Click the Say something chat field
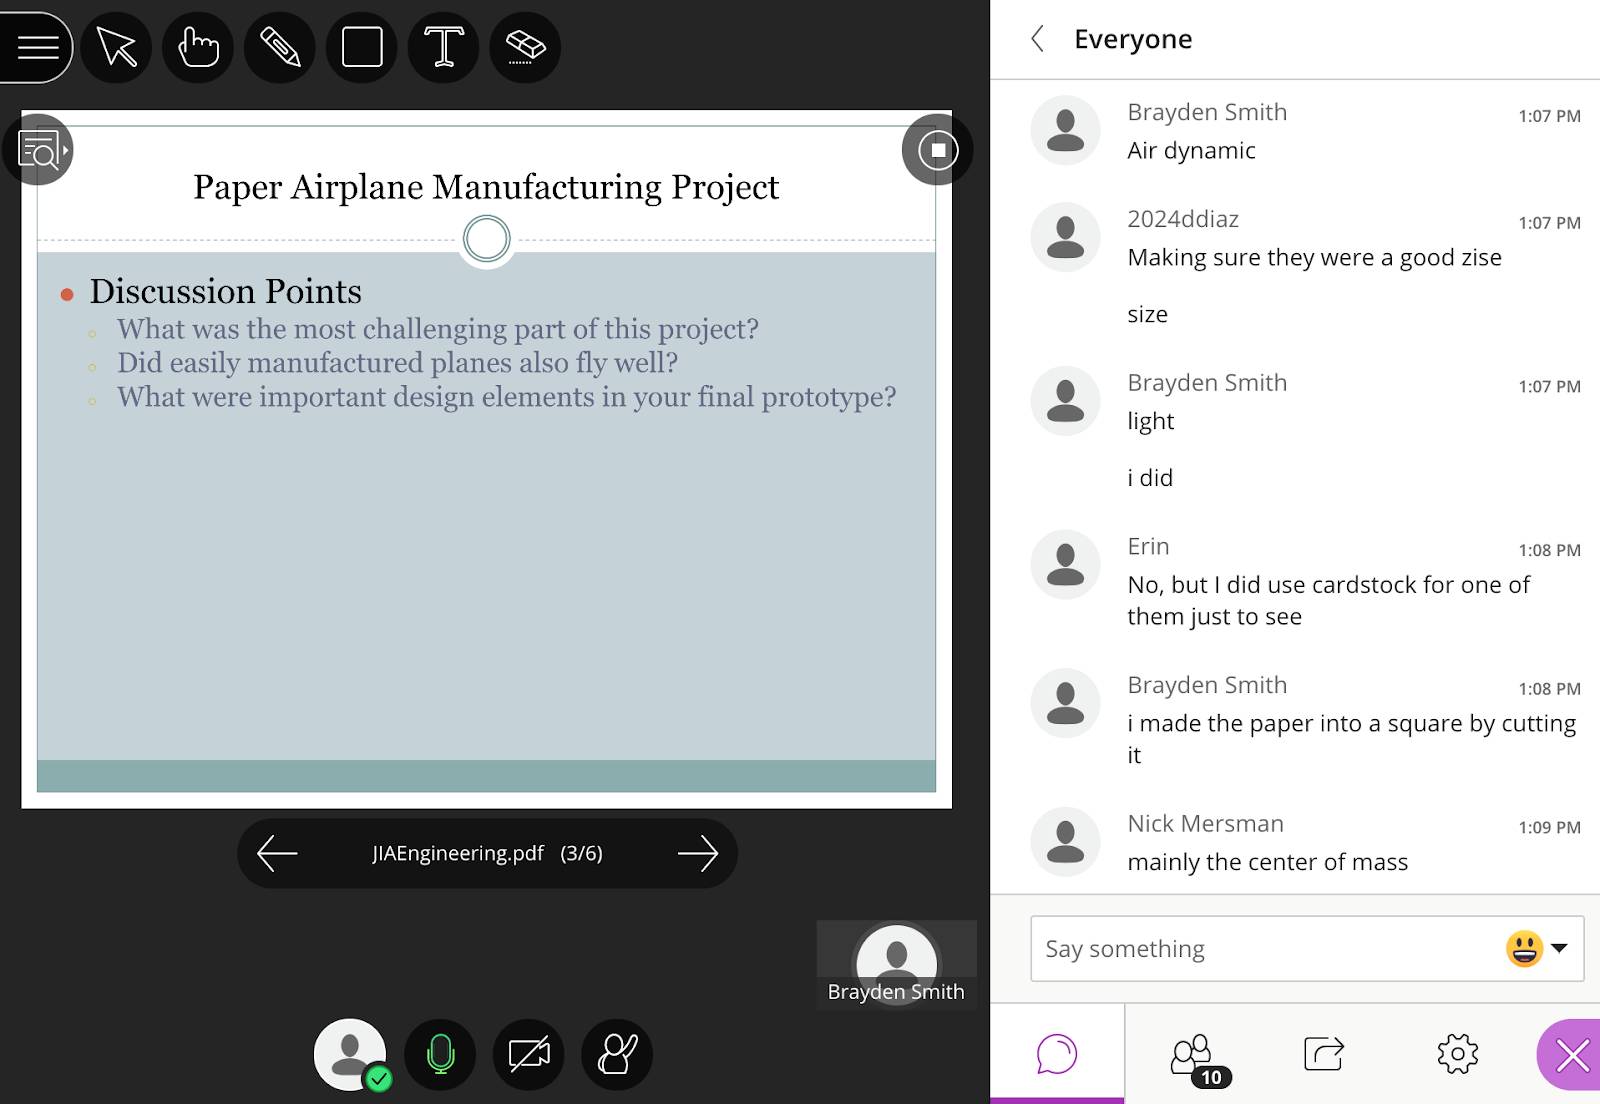Screen dimensions: 1600x1104 (1265, 948)
